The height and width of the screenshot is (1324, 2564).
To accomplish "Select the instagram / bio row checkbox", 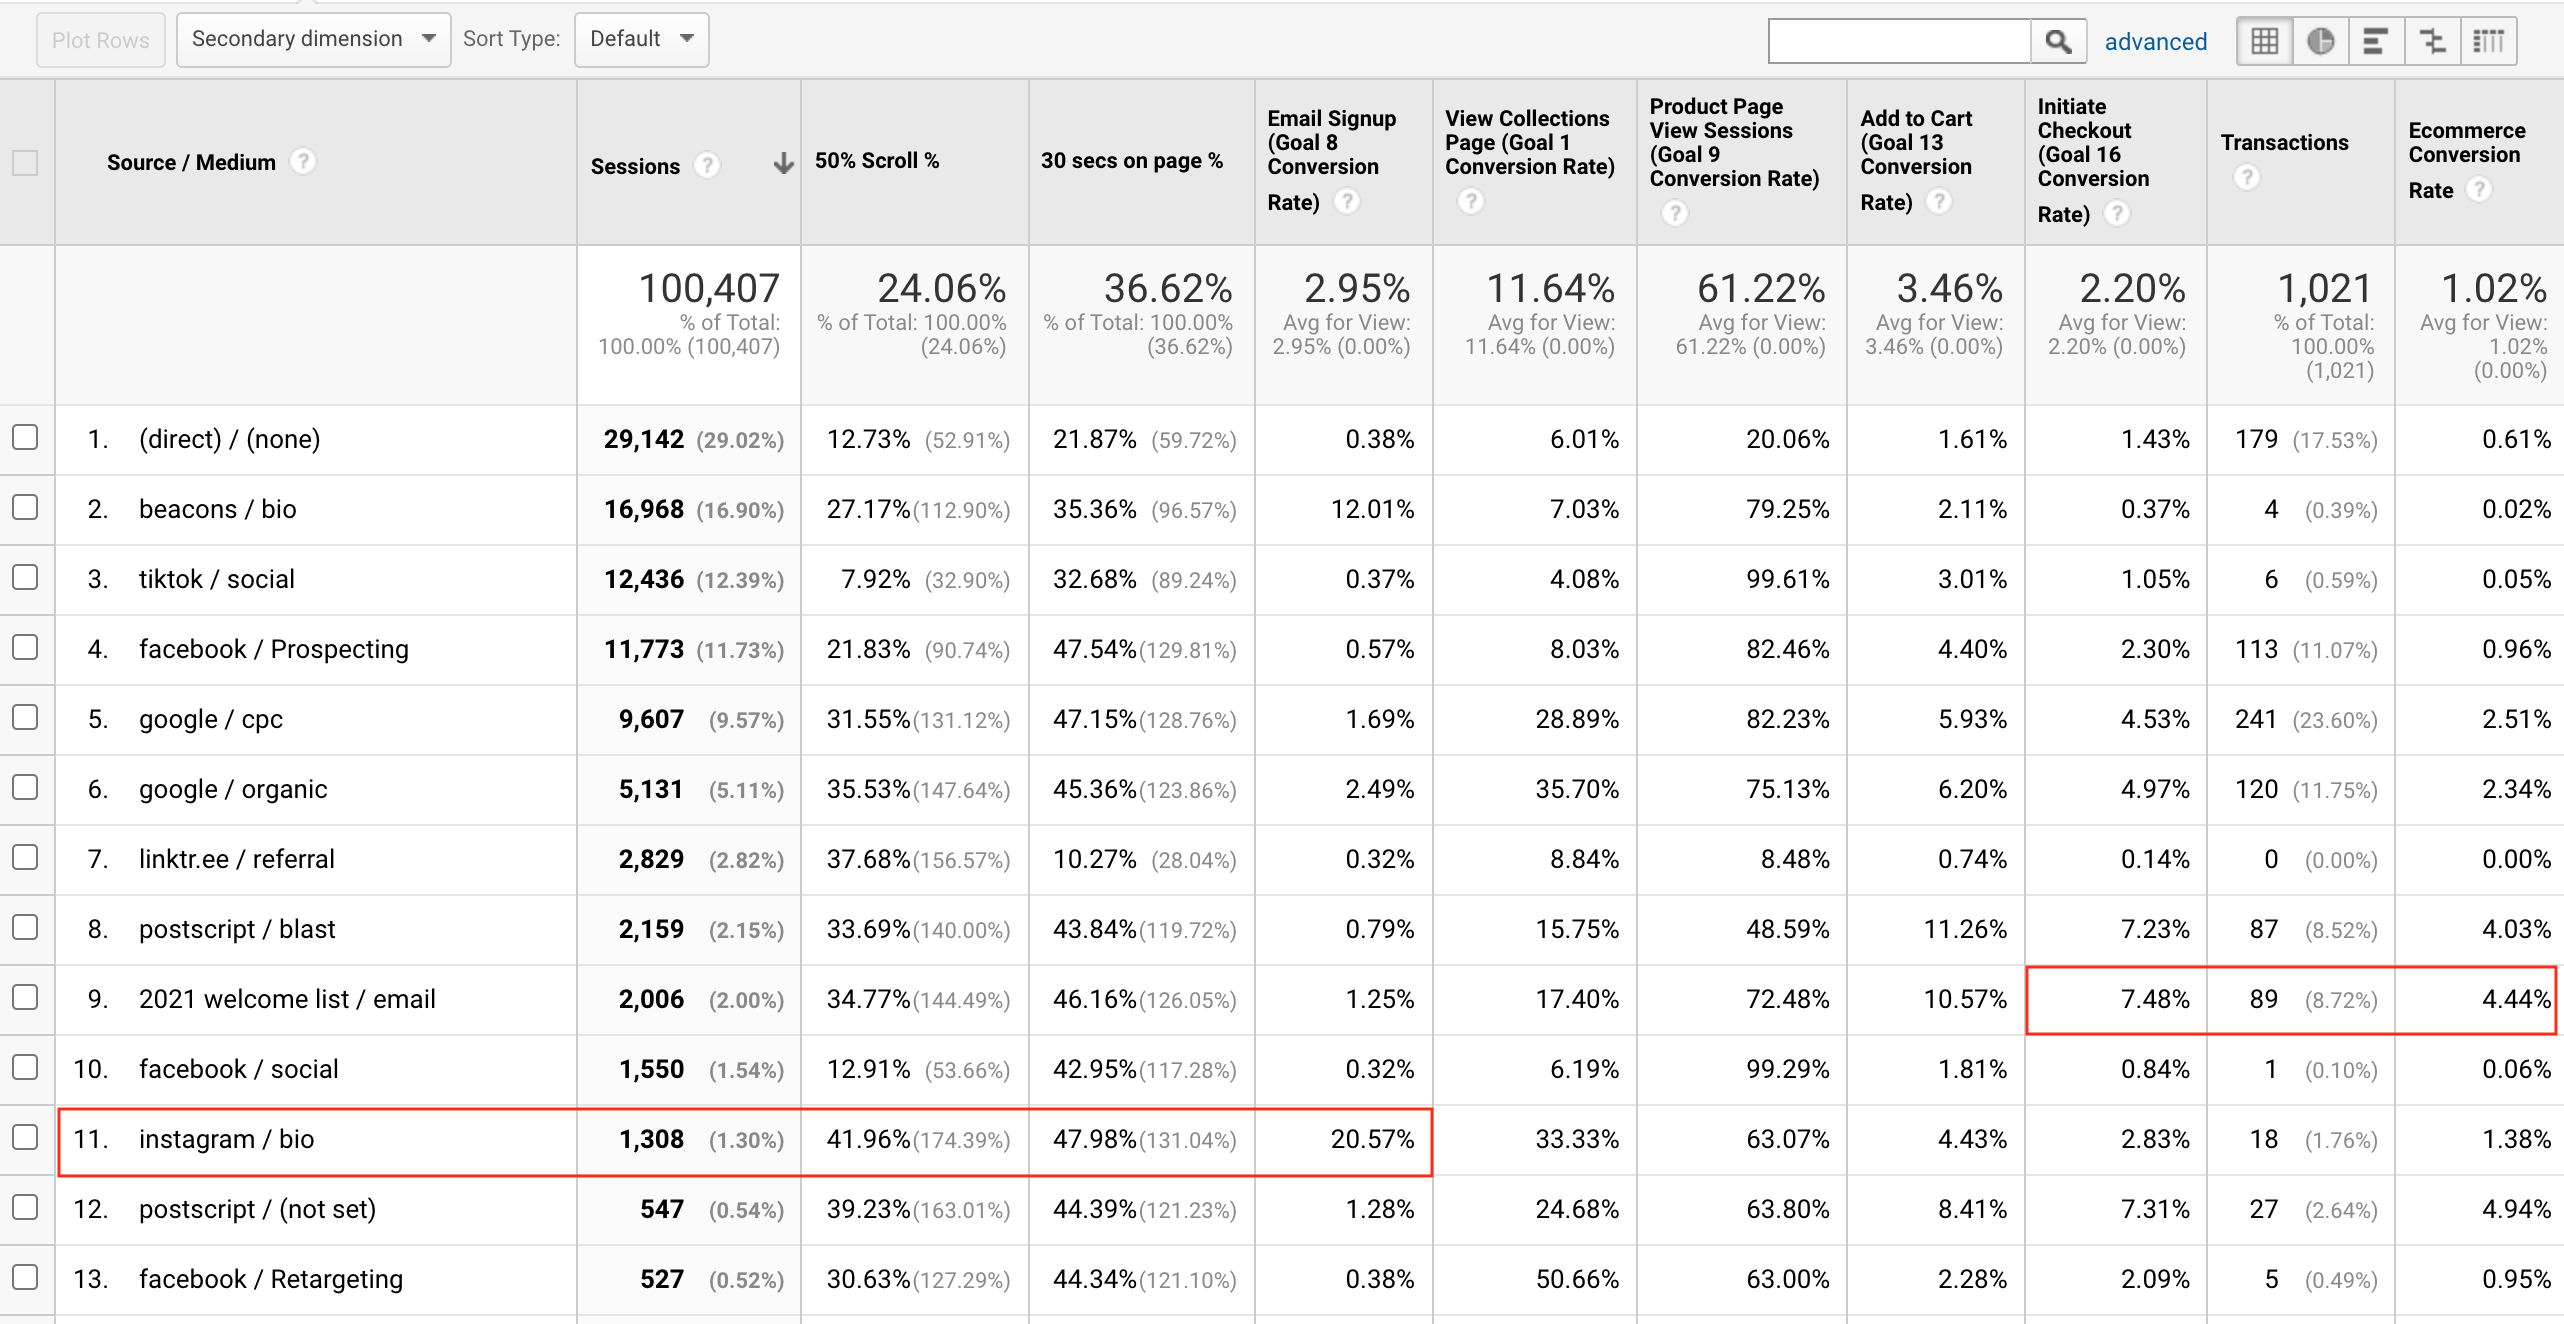I will (x=25, y=1137).
